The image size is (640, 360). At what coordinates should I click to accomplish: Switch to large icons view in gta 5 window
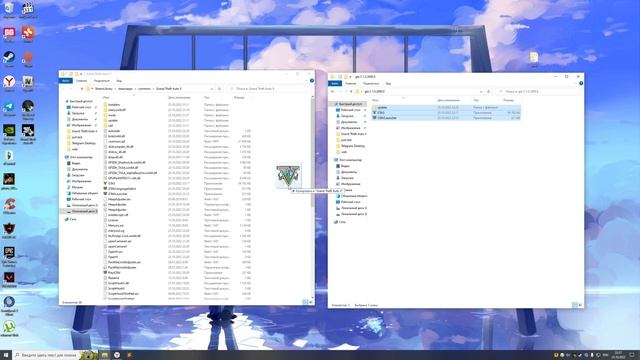(x=580, y=304)
